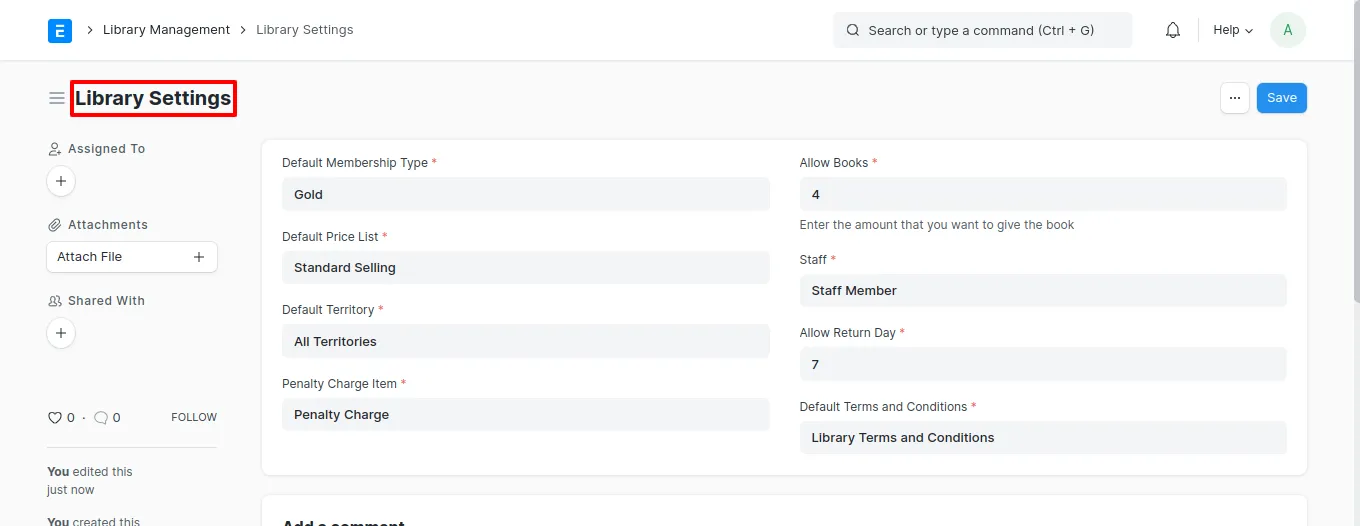Screen dimensions: 1360x526
Task: Open the Default Price List link field
Action: [x=526, y=268]
